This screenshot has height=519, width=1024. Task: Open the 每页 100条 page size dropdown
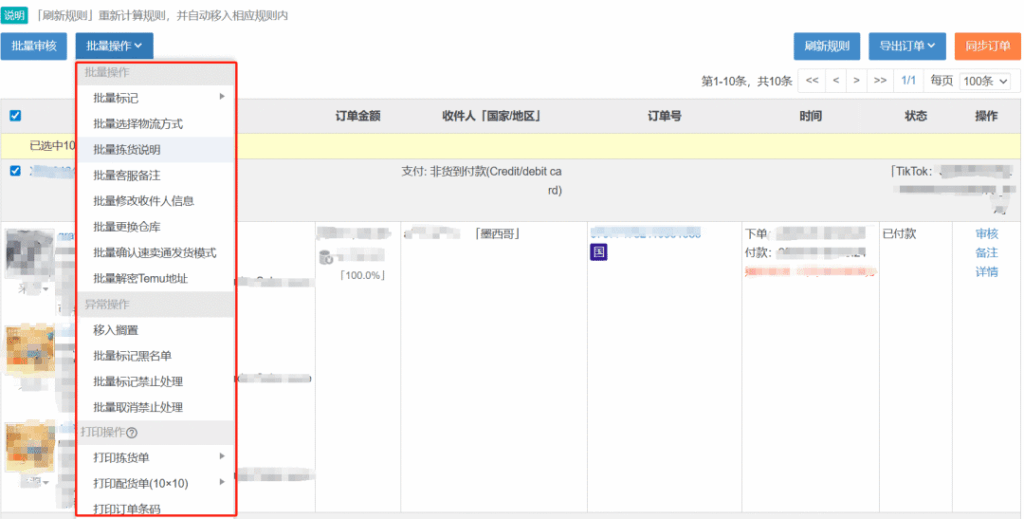pos(984,81)
